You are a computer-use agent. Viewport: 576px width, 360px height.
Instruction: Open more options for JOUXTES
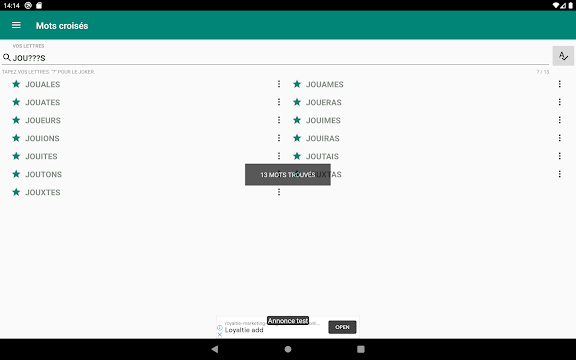click(279, 192)
